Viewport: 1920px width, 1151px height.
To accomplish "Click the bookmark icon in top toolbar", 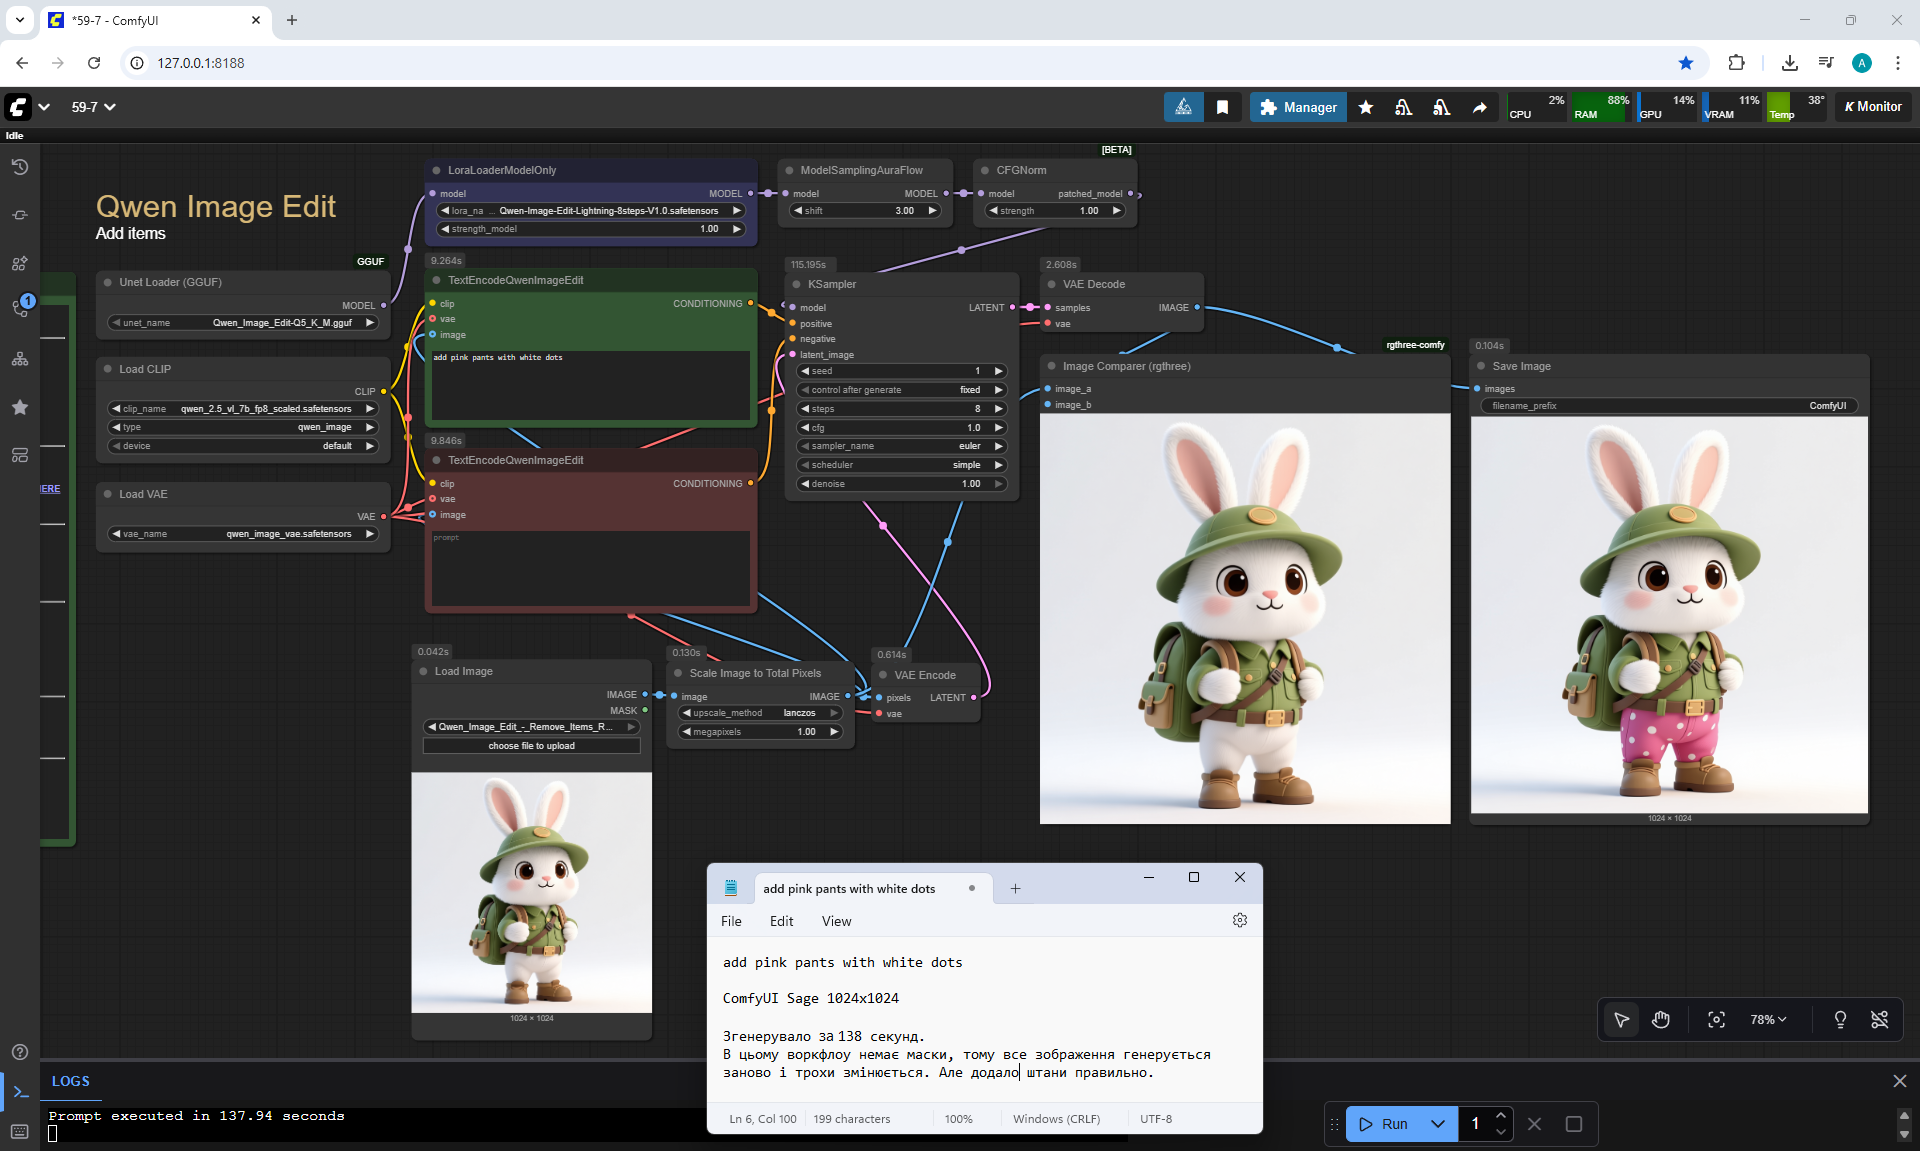I will (x=1222, y=107).
